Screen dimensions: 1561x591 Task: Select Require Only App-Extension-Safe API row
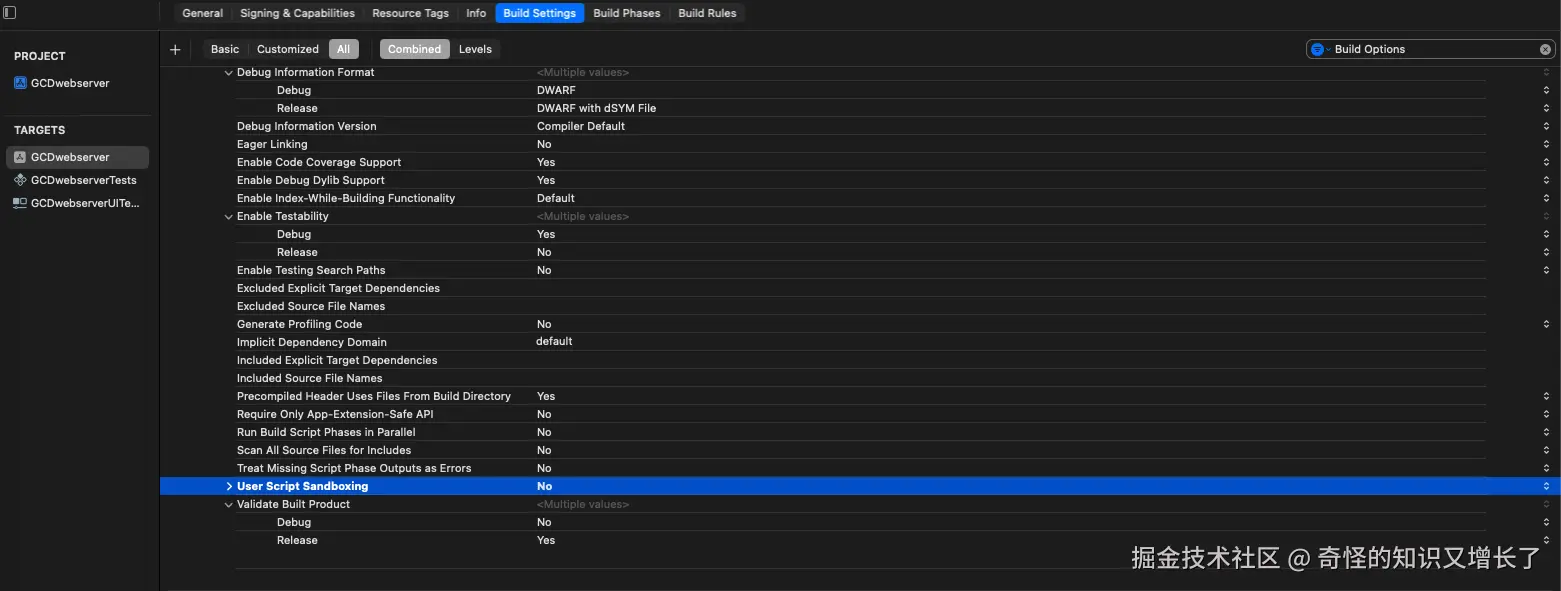(860, 414)
